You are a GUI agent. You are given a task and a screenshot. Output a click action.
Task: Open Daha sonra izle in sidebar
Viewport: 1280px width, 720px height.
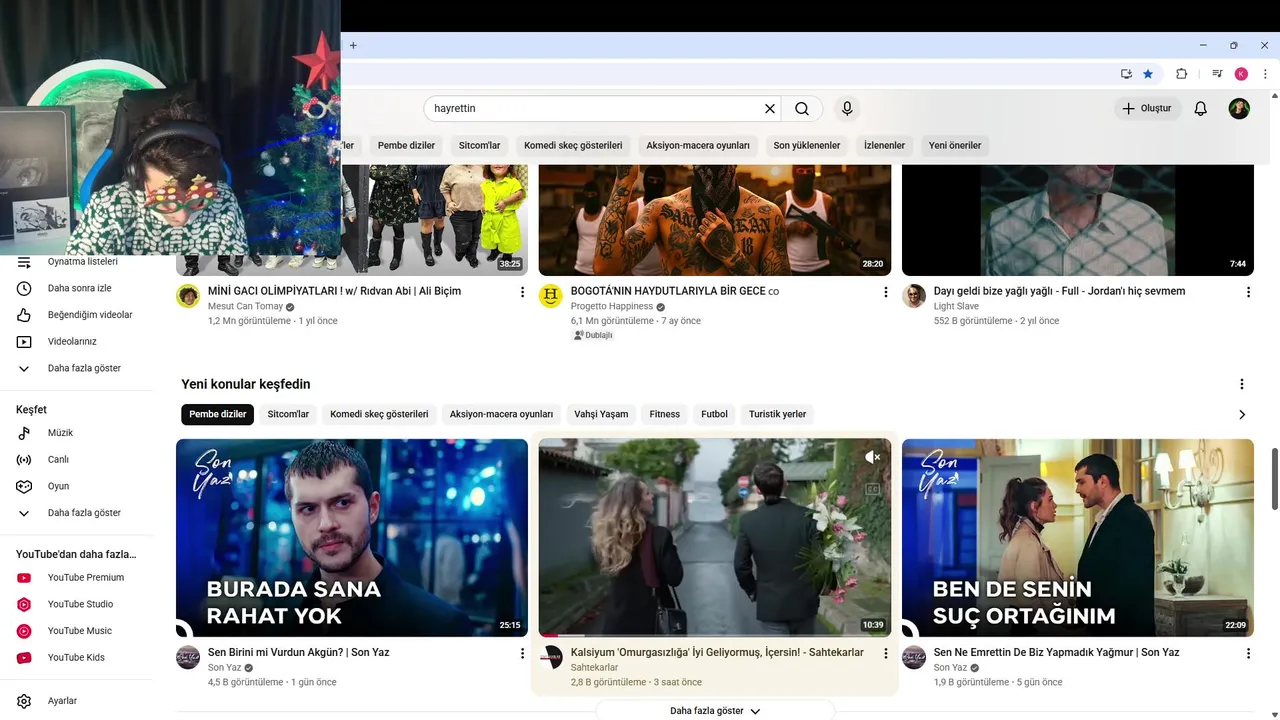80,288
